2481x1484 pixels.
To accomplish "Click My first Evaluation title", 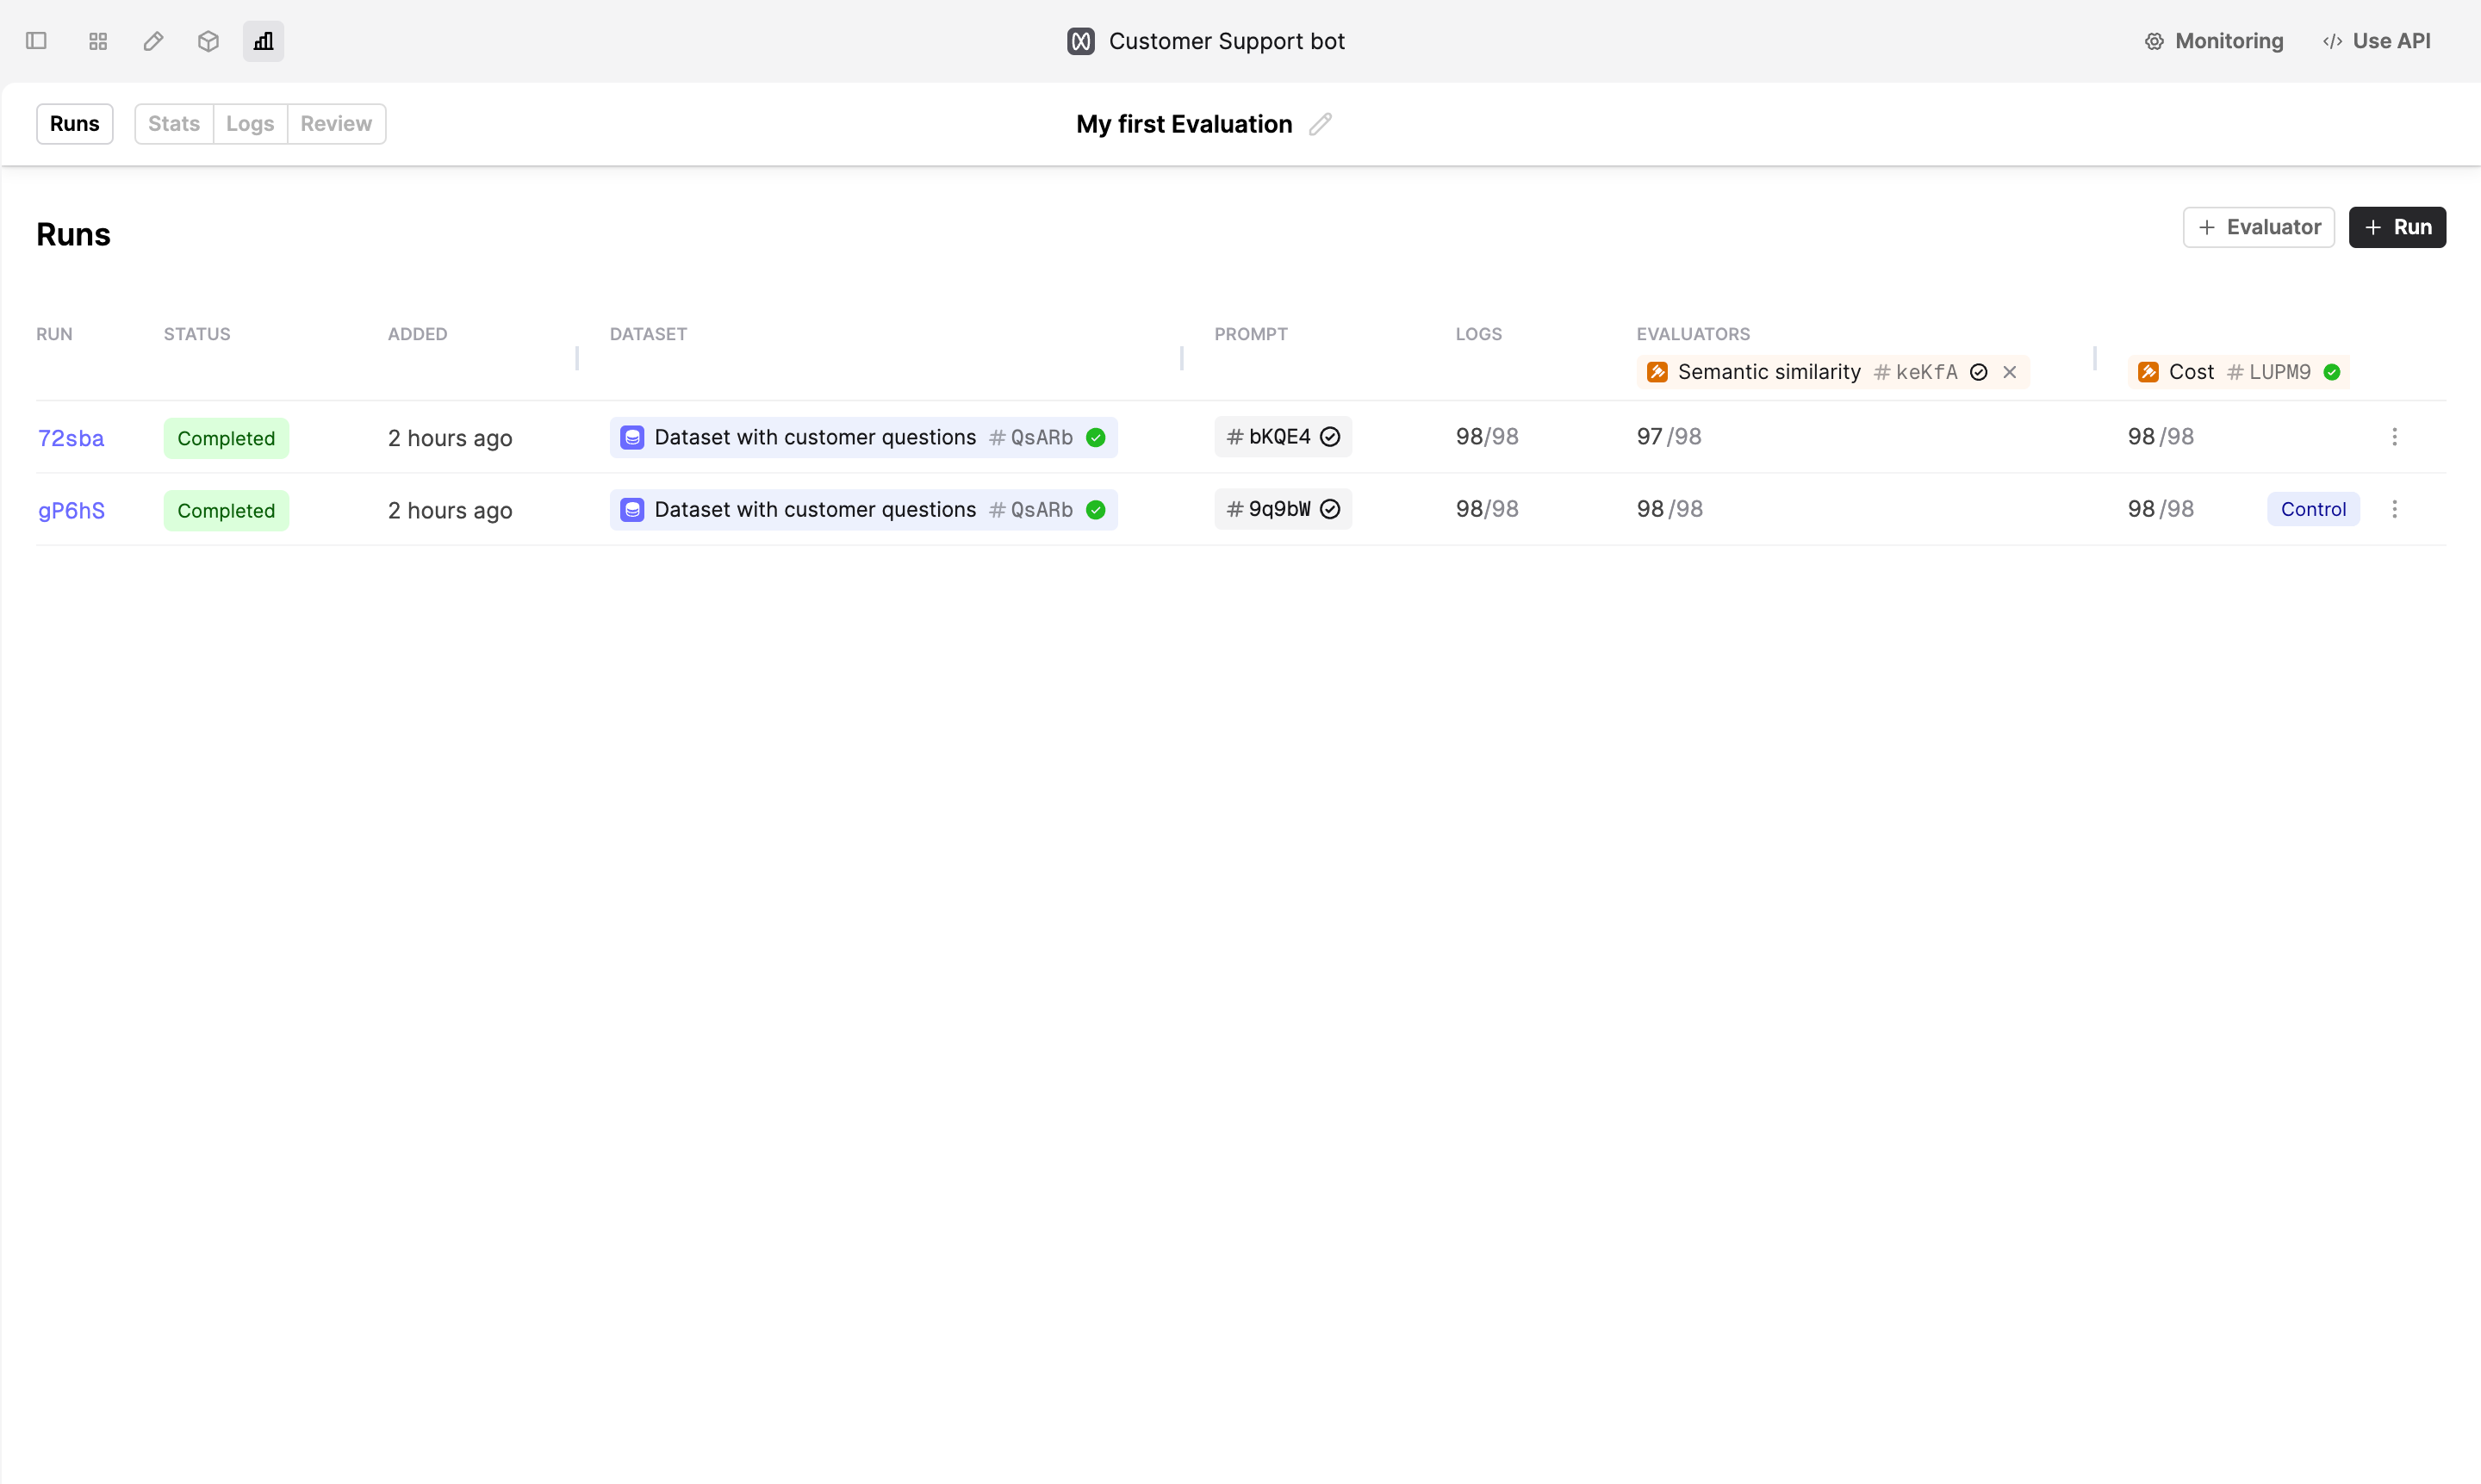I will pos(1184,124).
